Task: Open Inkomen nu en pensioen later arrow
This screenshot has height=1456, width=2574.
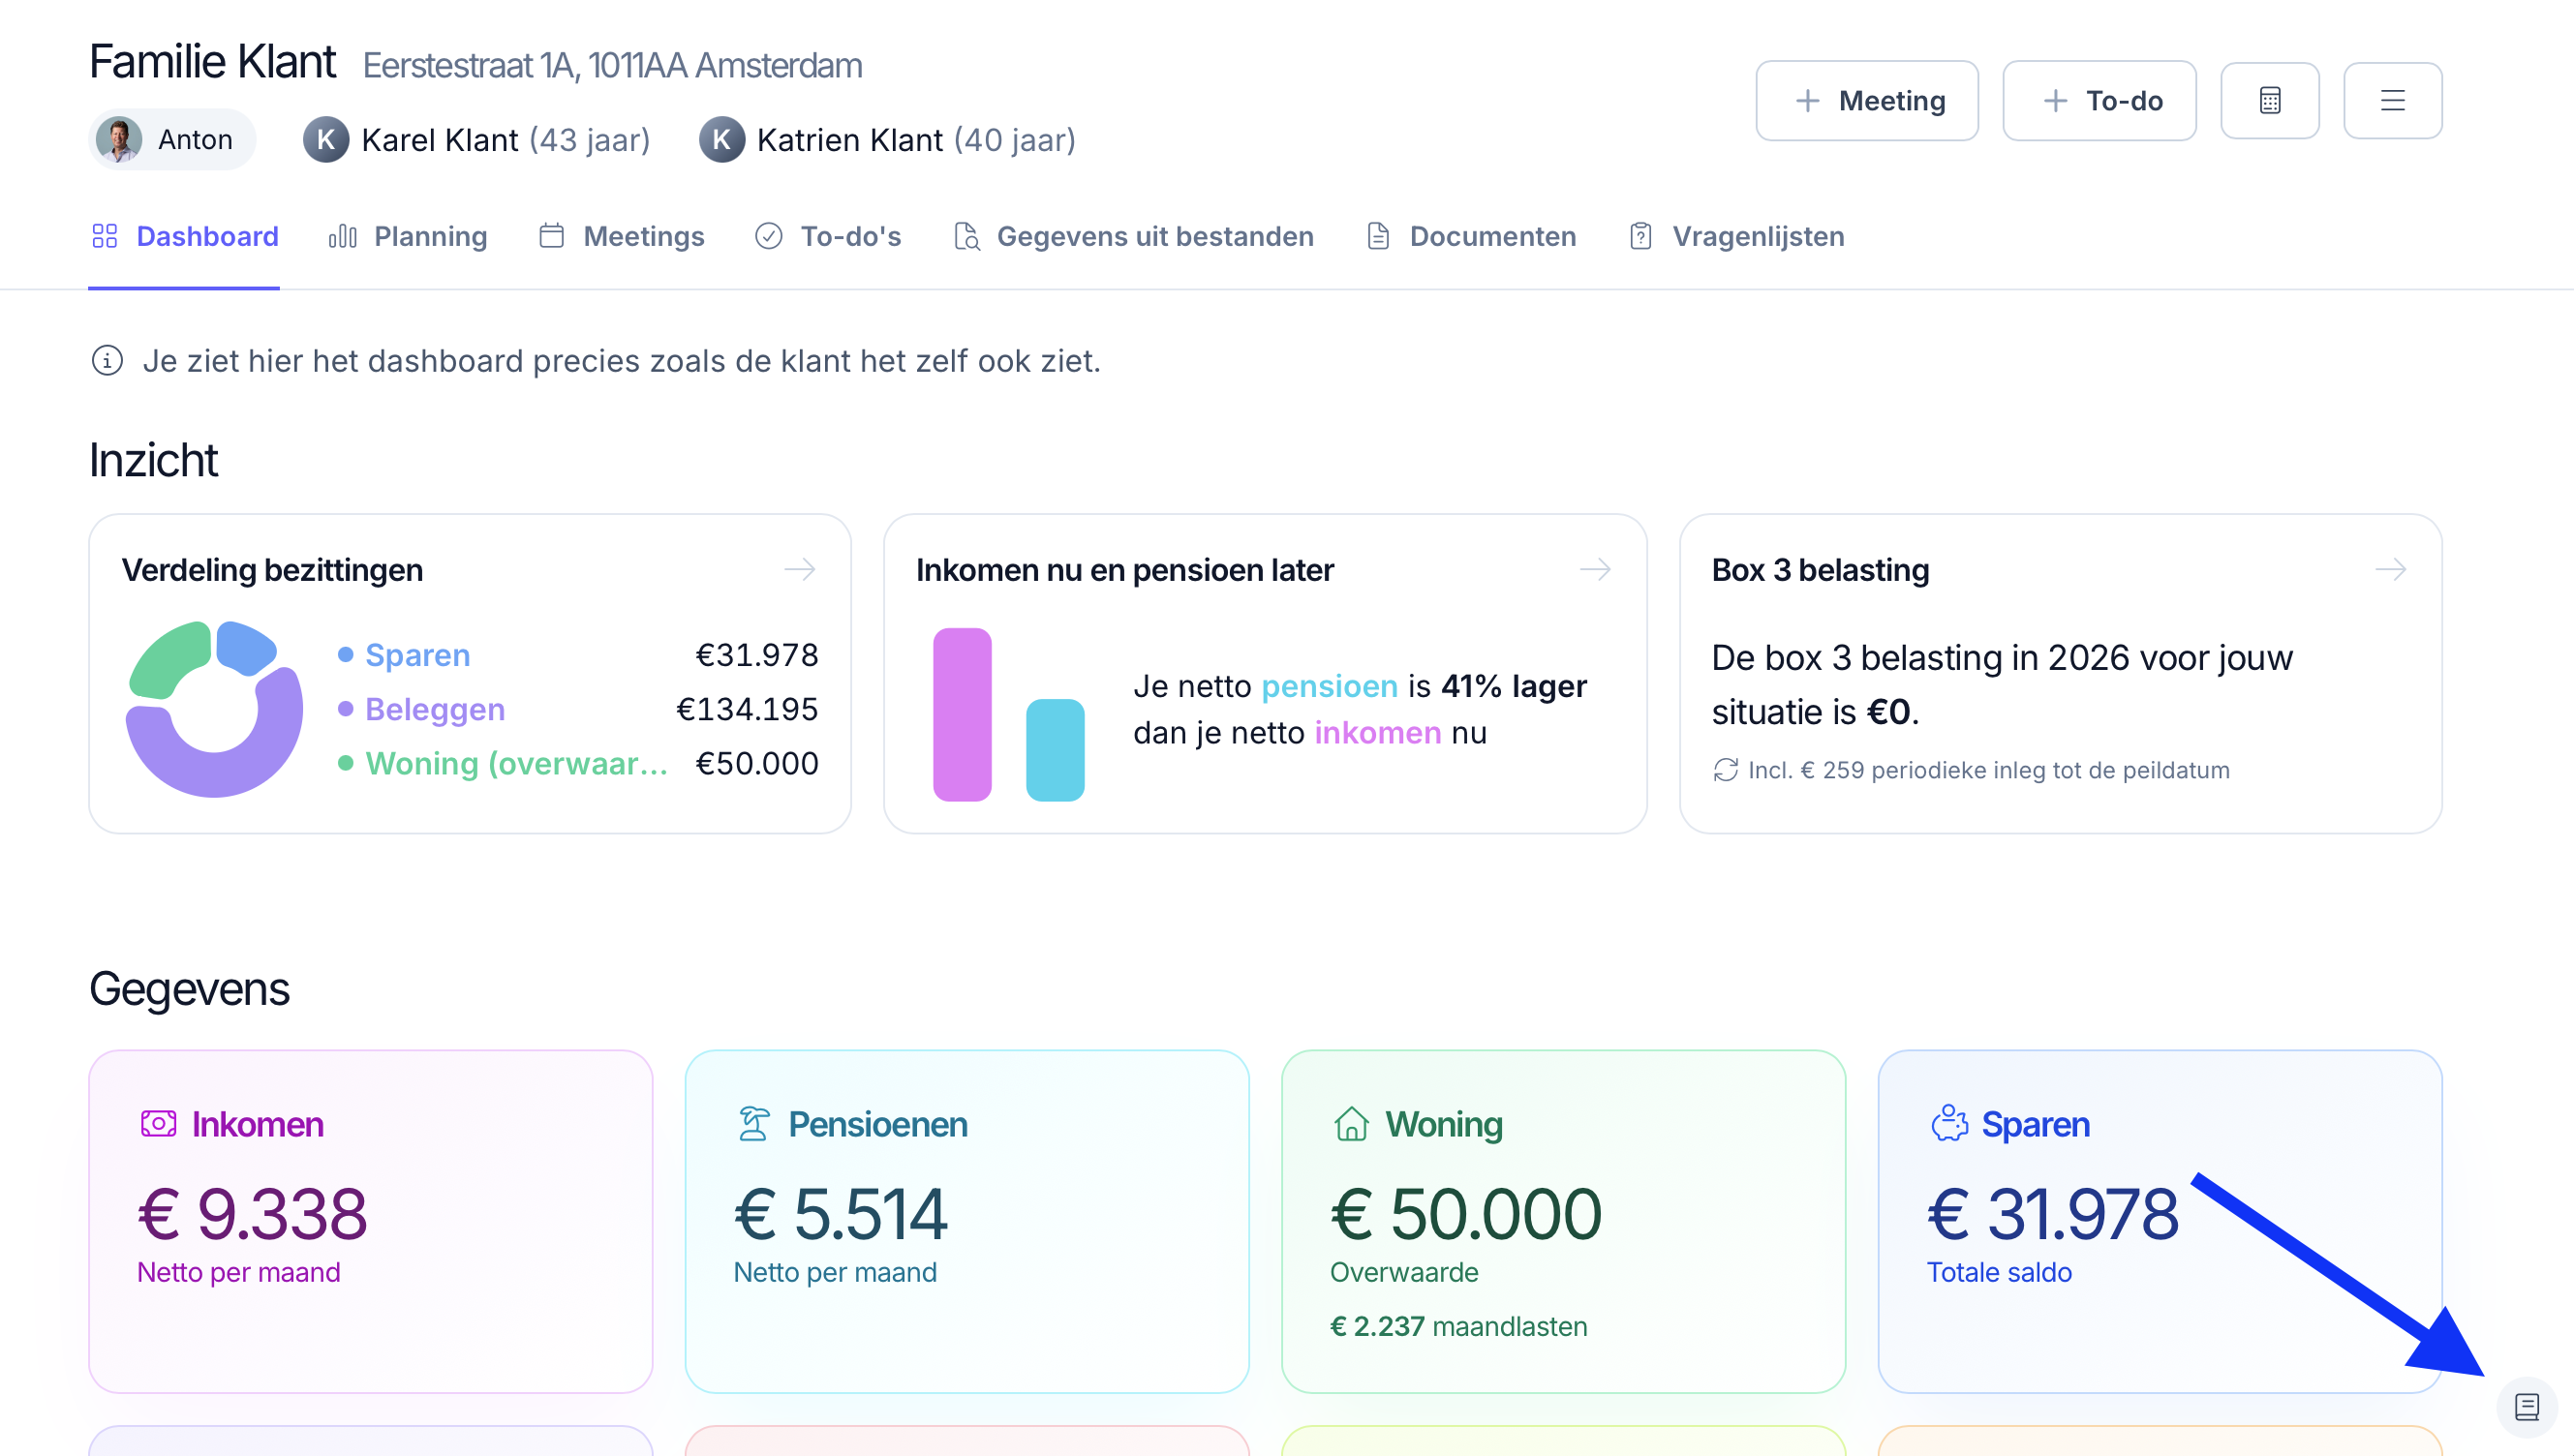Action: tap(1595, 569)
